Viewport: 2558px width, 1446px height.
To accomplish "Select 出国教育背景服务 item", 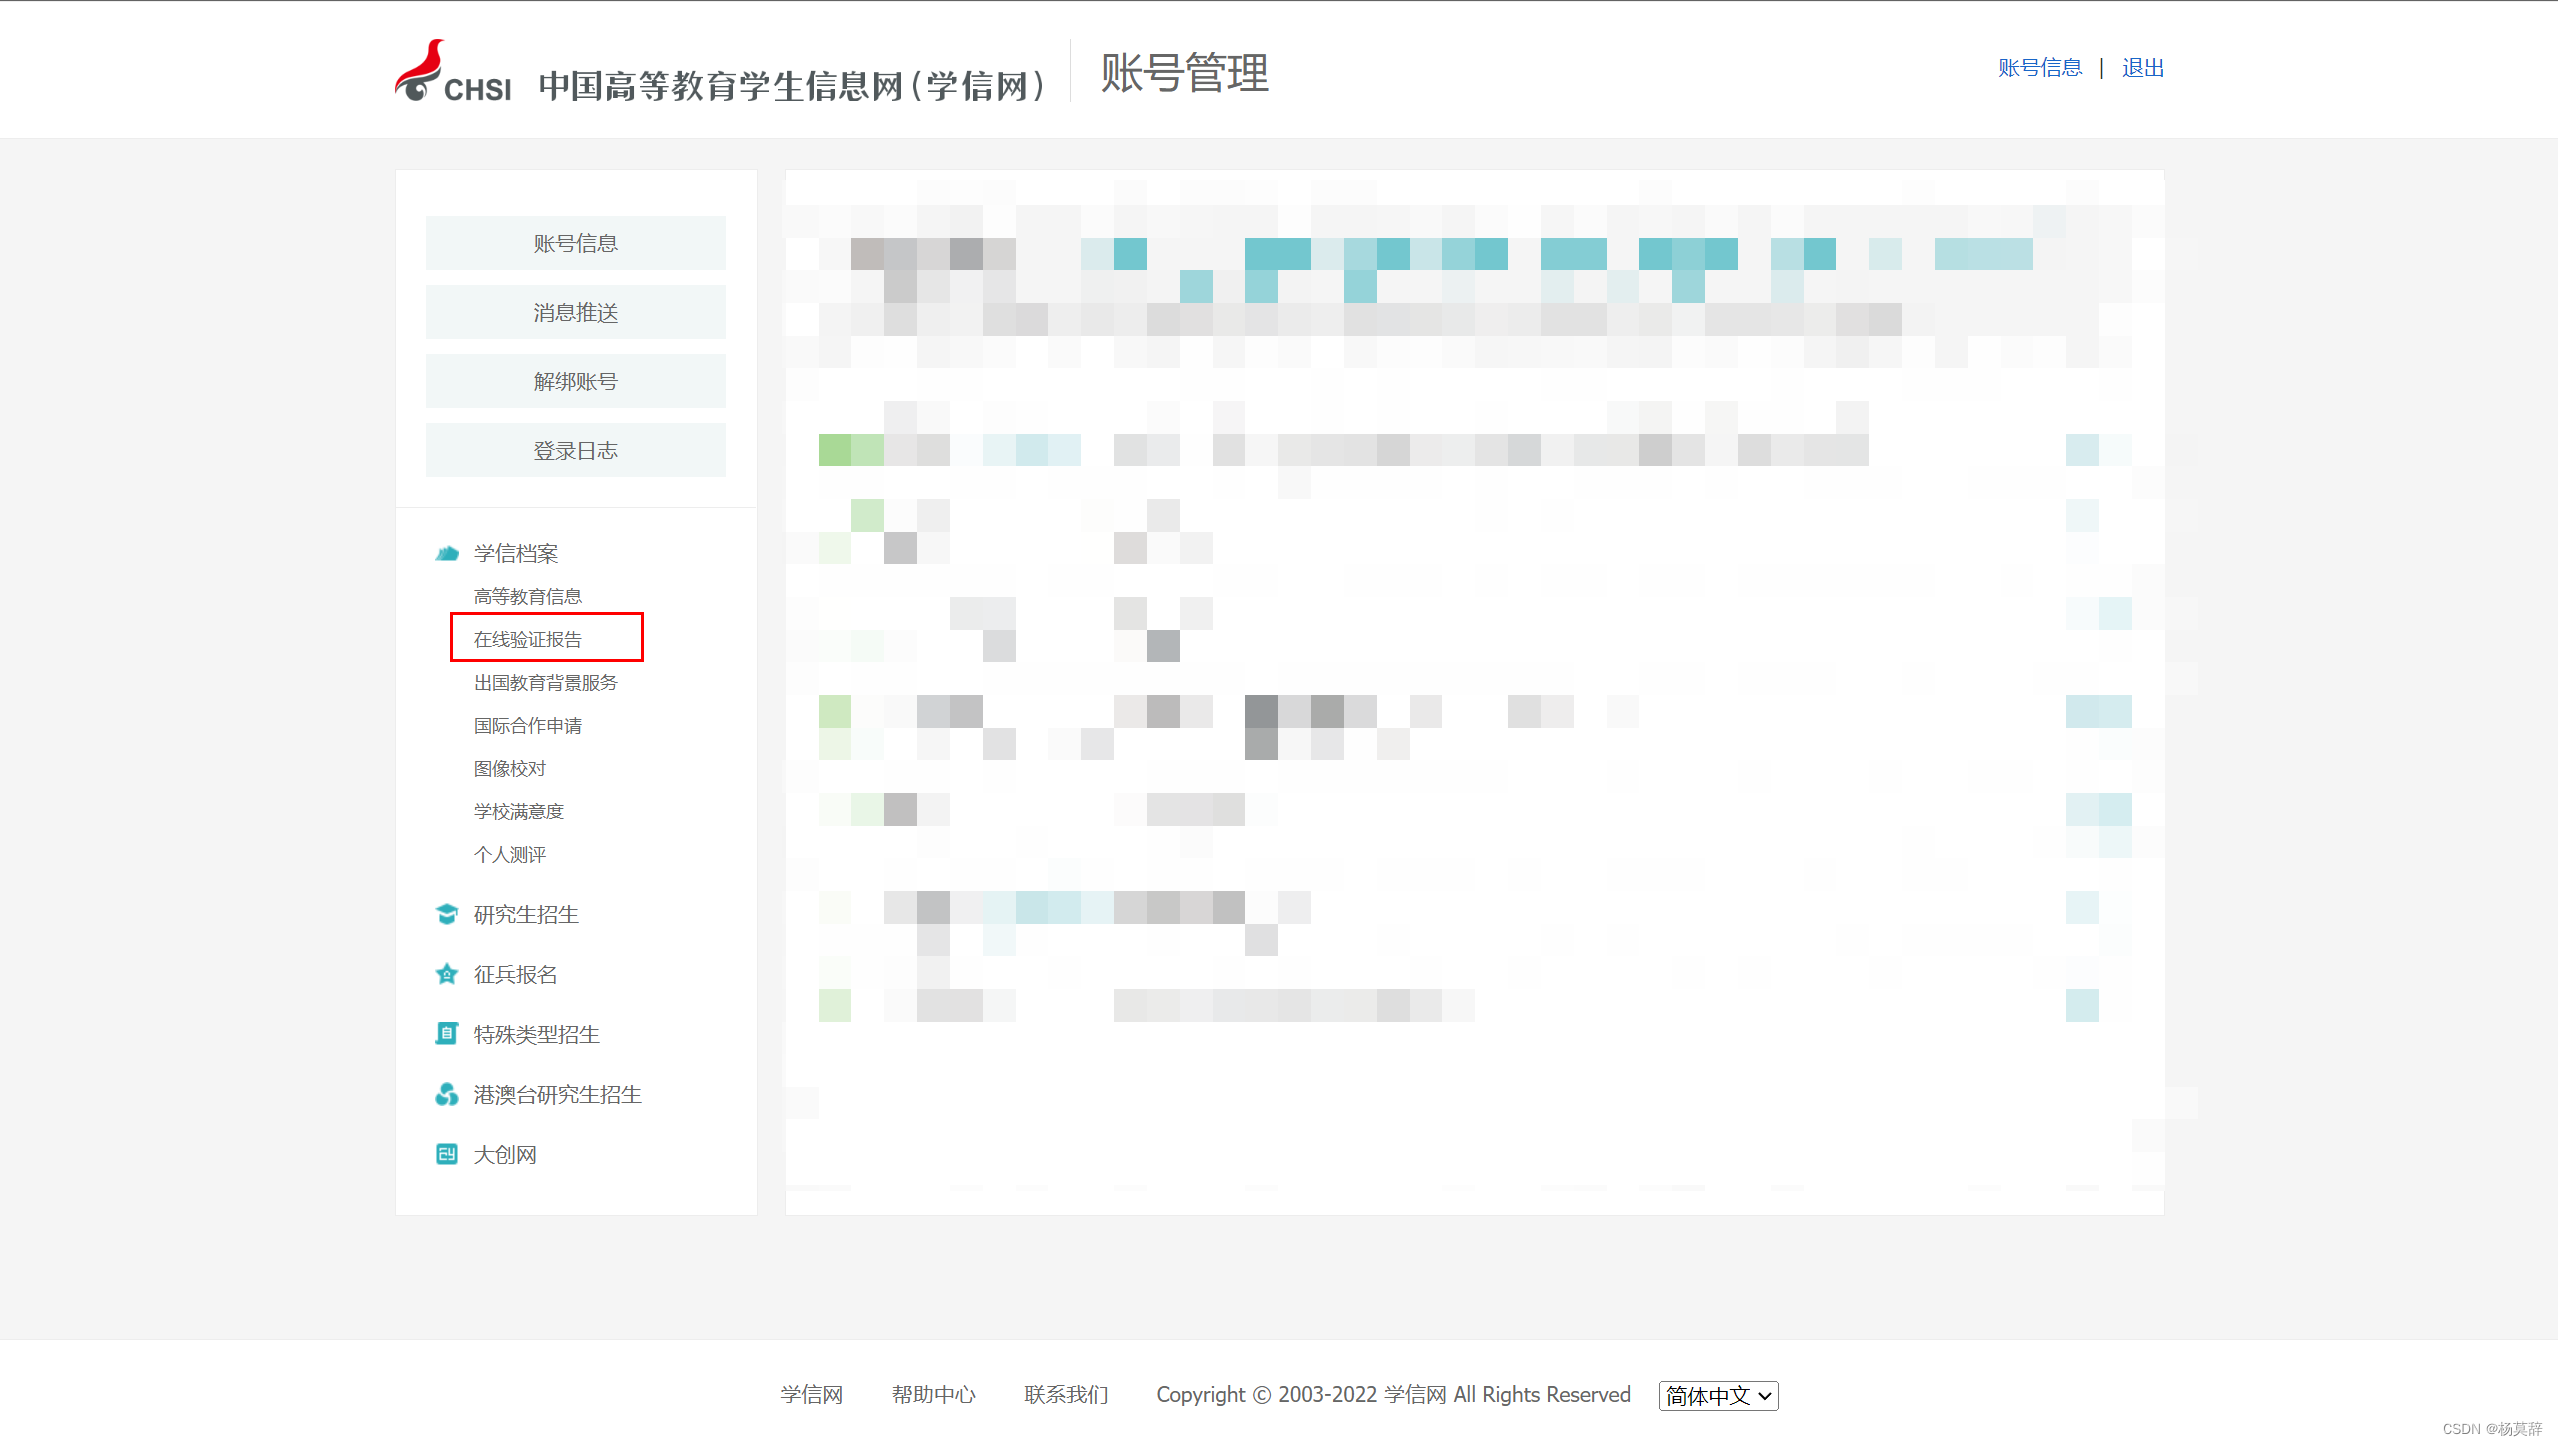I will 546,682.
